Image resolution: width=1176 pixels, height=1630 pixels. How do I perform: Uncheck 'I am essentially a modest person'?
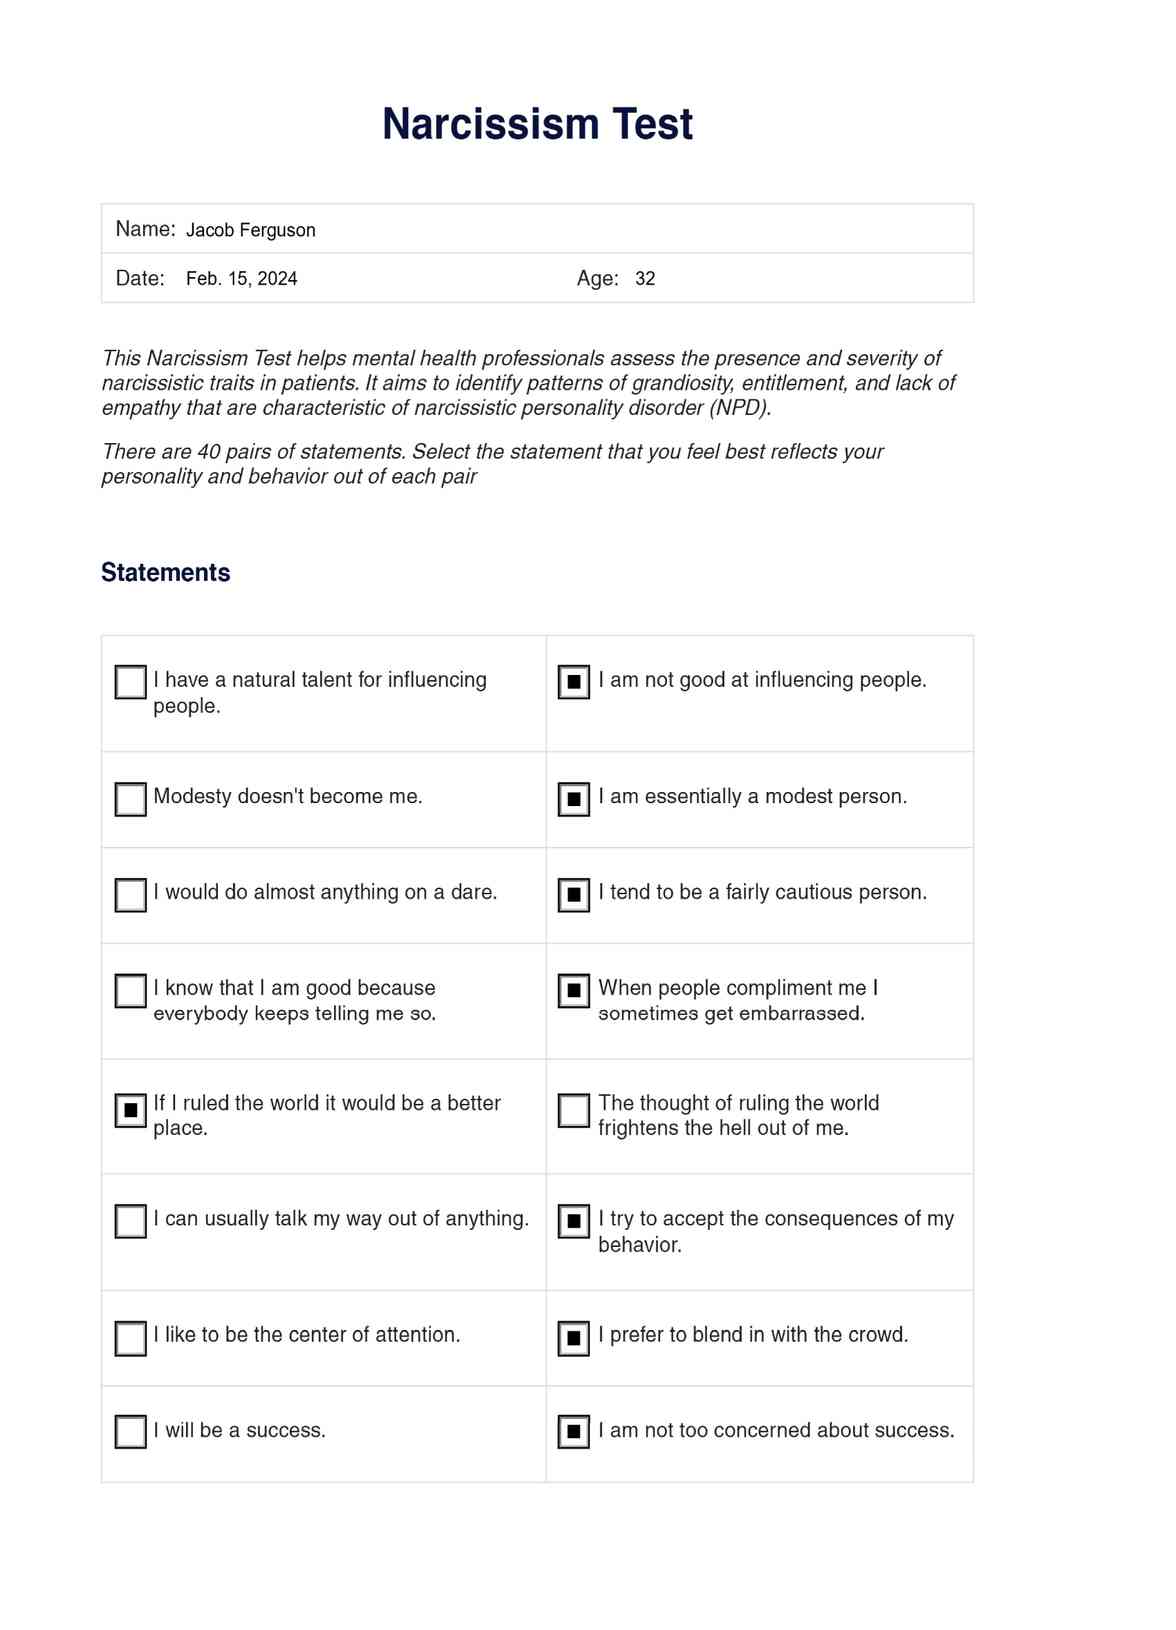coord(573,799)
